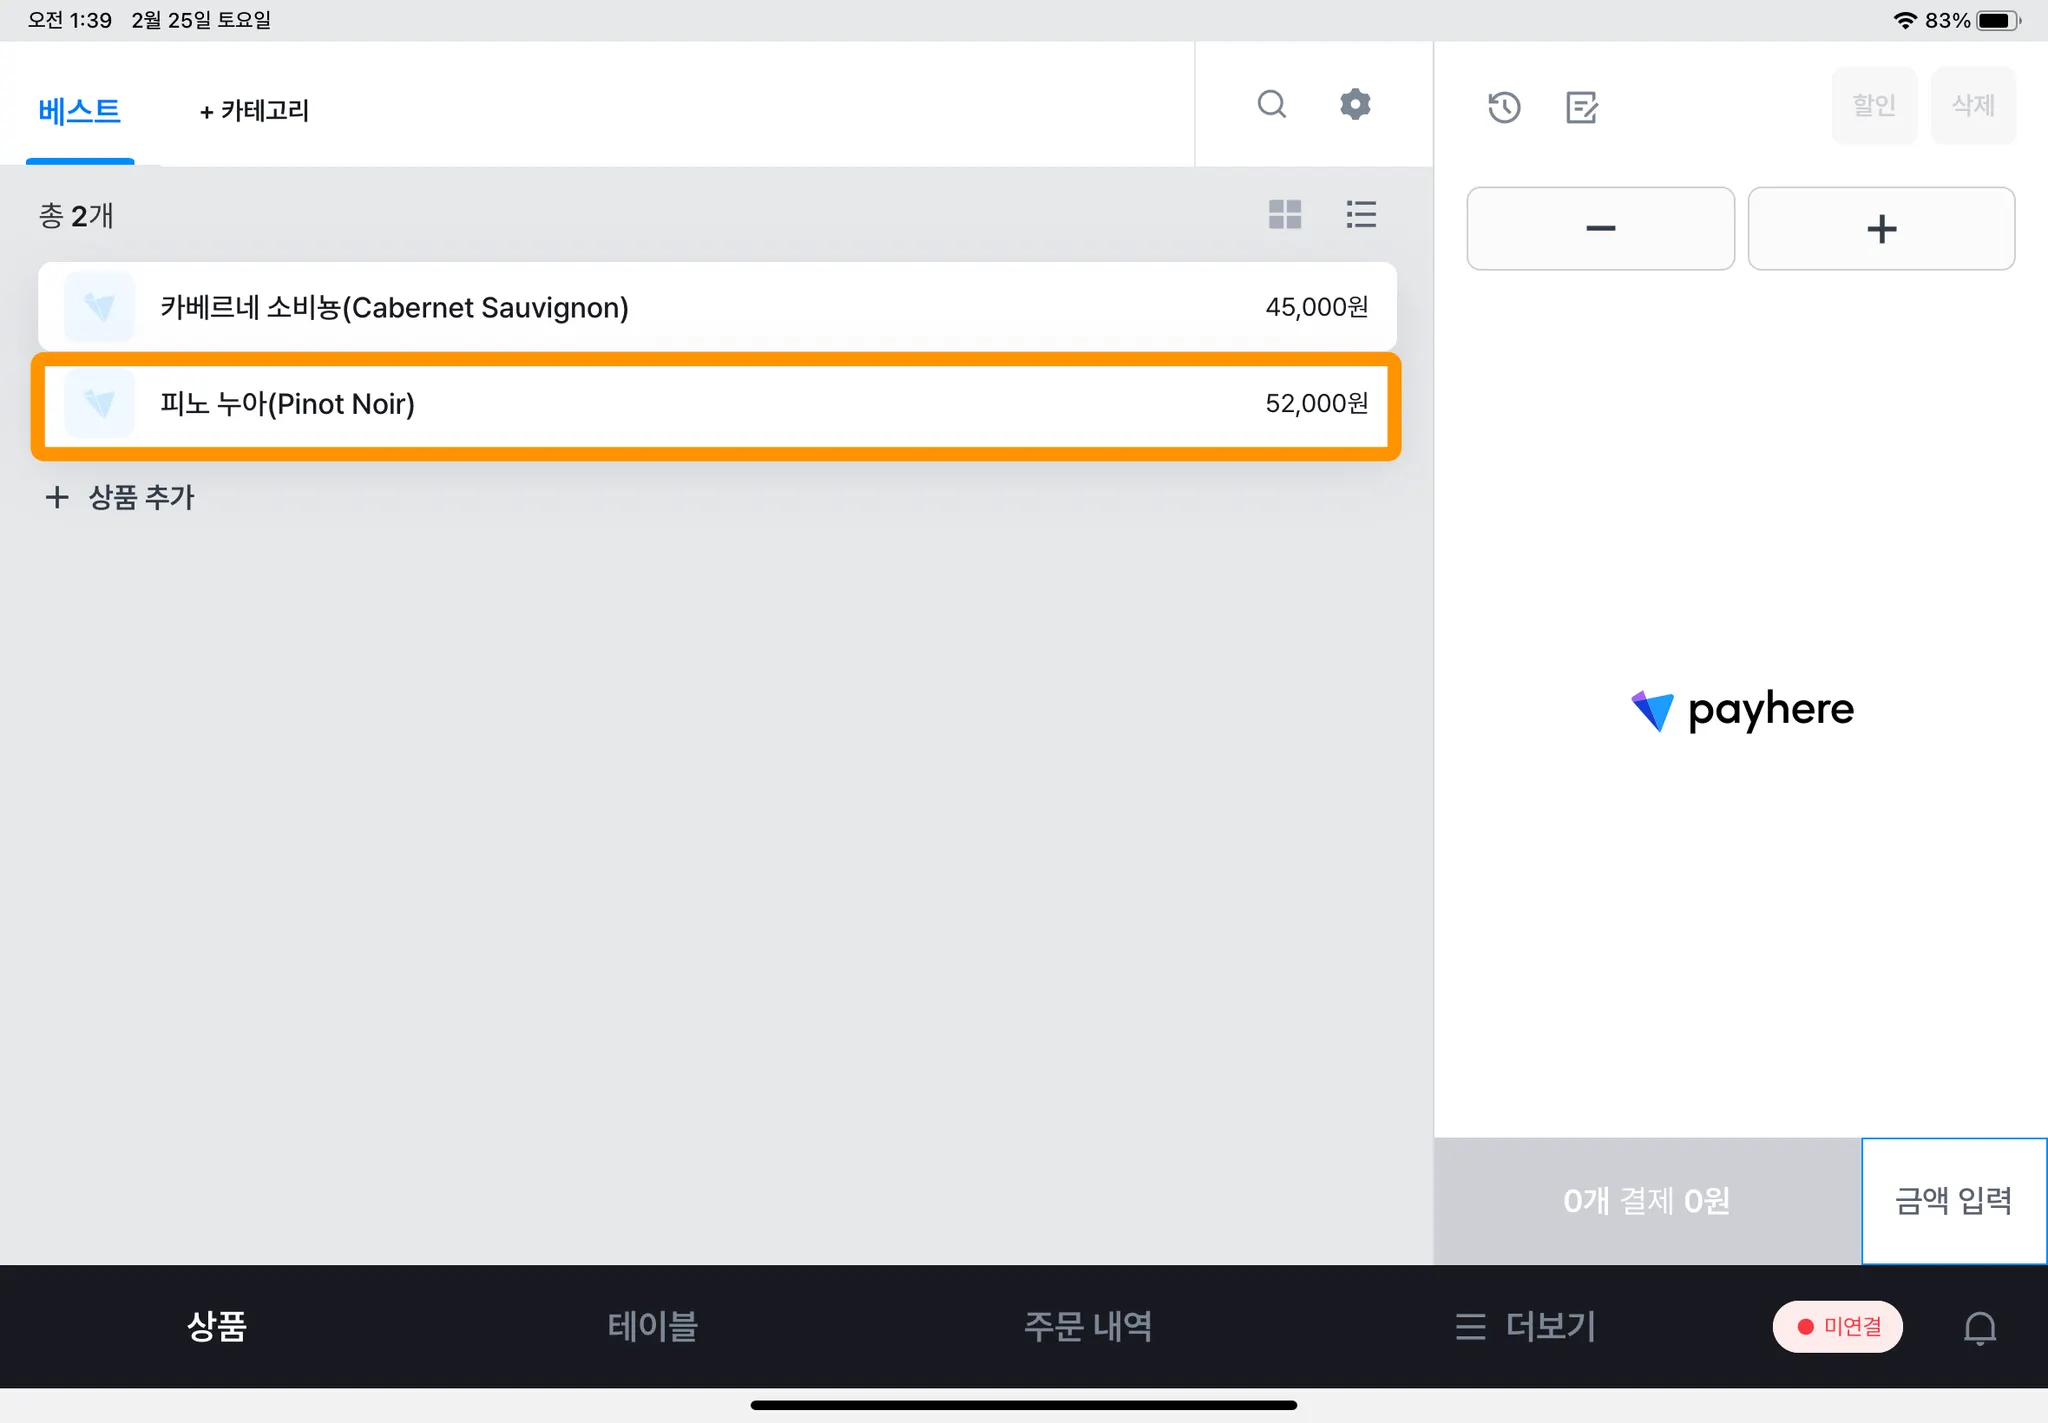Switch to list view layout icon

[1361, 214]
